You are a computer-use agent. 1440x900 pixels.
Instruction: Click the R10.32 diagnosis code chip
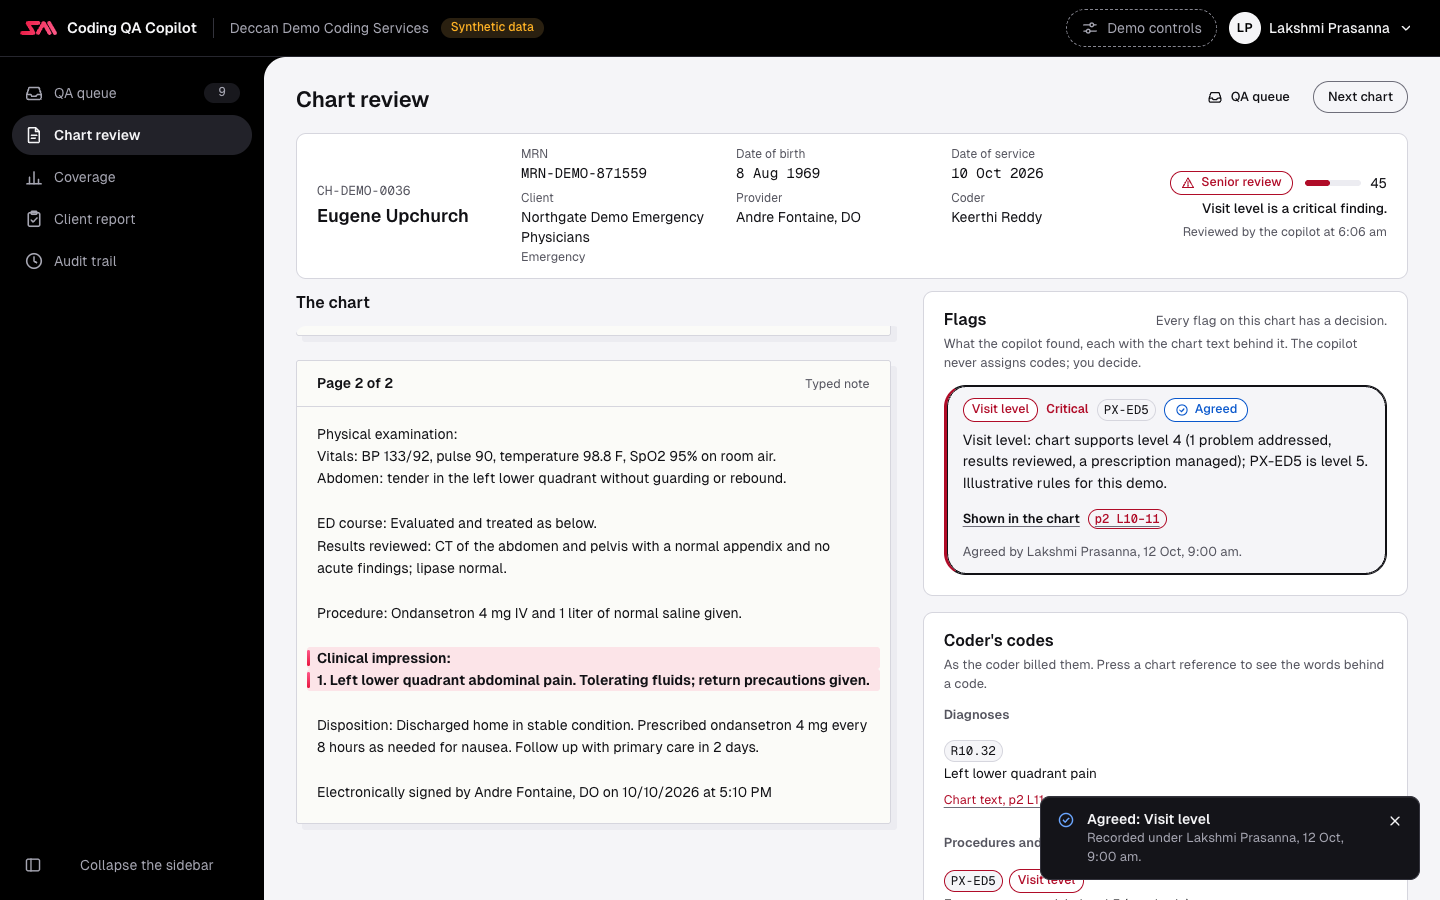(x=973, y=751)
